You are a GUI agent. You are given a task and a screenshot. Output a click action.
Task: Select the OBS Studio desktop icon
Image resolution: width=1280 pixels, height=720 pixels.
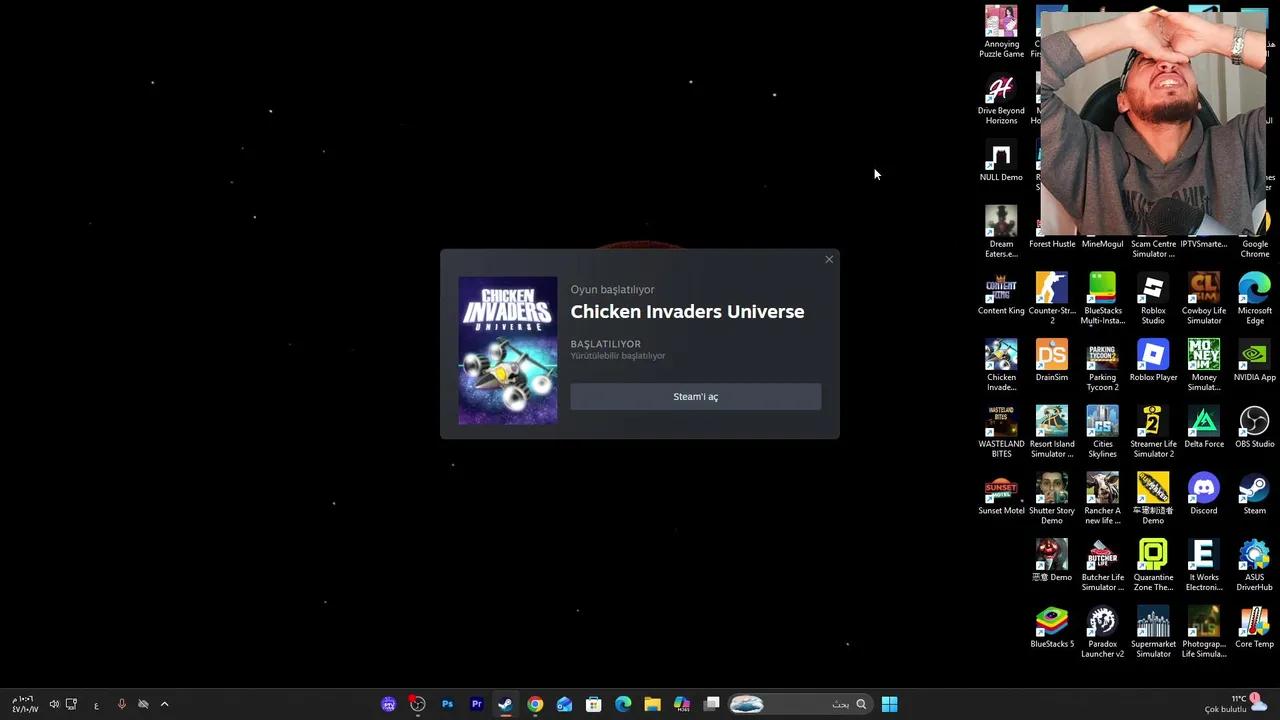1254,428
